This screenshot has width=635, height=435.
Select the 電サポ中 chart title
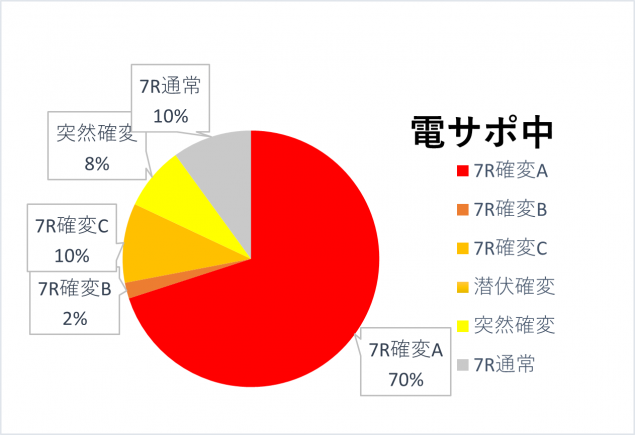(x=482, y=132)
